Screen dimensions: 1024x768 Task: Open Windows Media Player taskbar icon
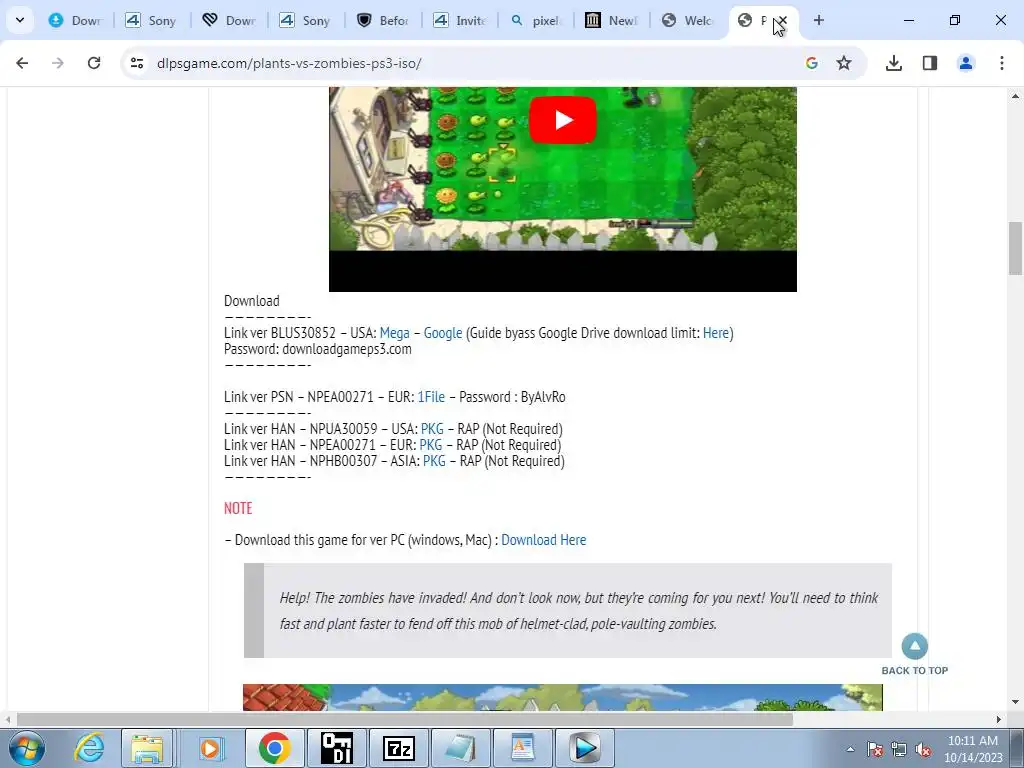pyautogui.click(x=210, y=748)
